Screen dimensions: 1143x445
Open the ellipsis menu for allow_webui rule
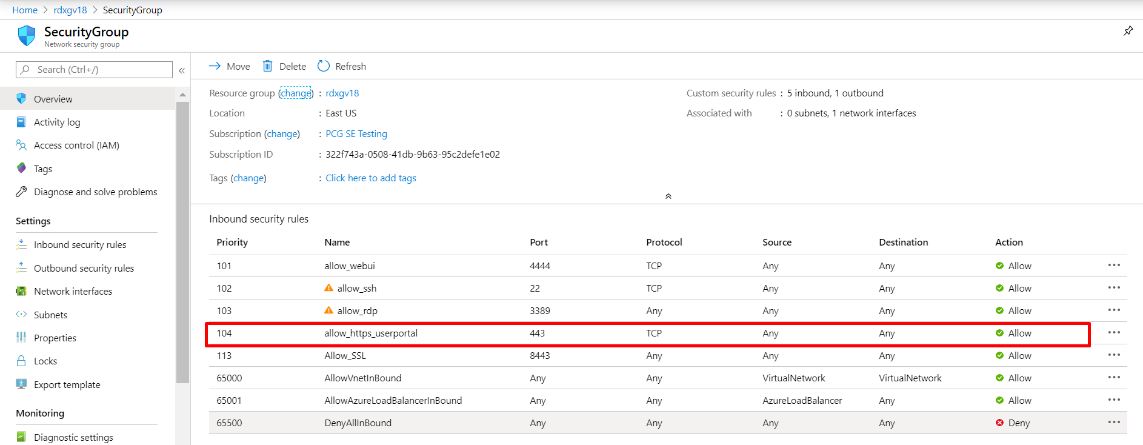click(x=1114, y=266)
